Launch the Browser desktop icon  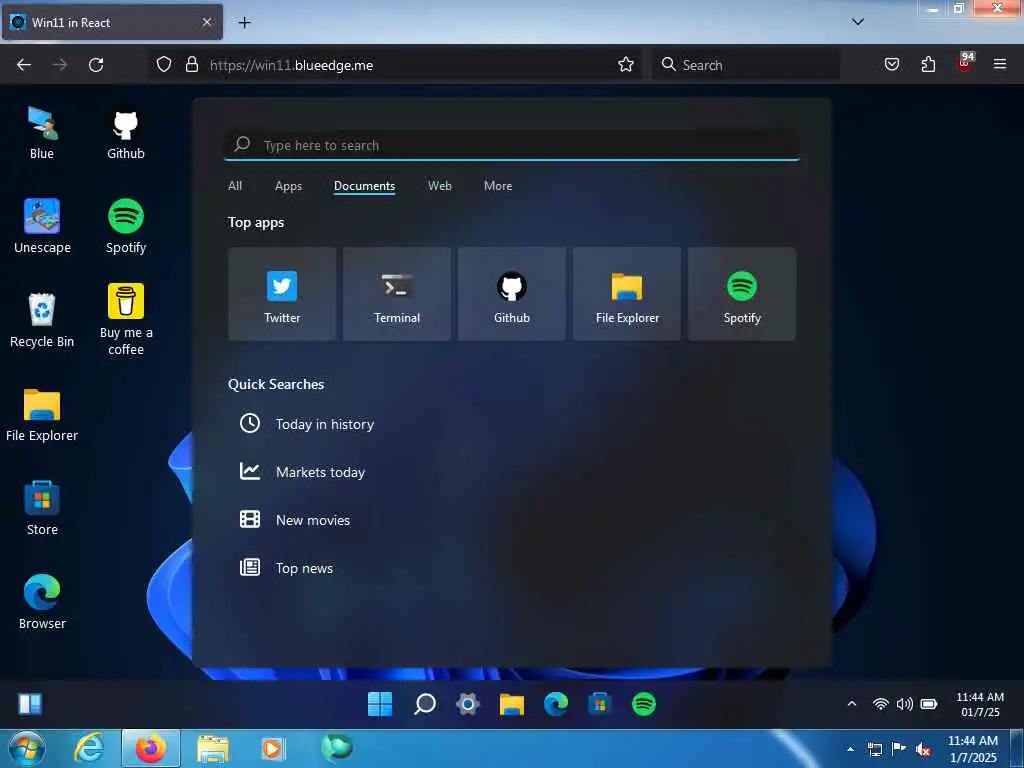42,603
